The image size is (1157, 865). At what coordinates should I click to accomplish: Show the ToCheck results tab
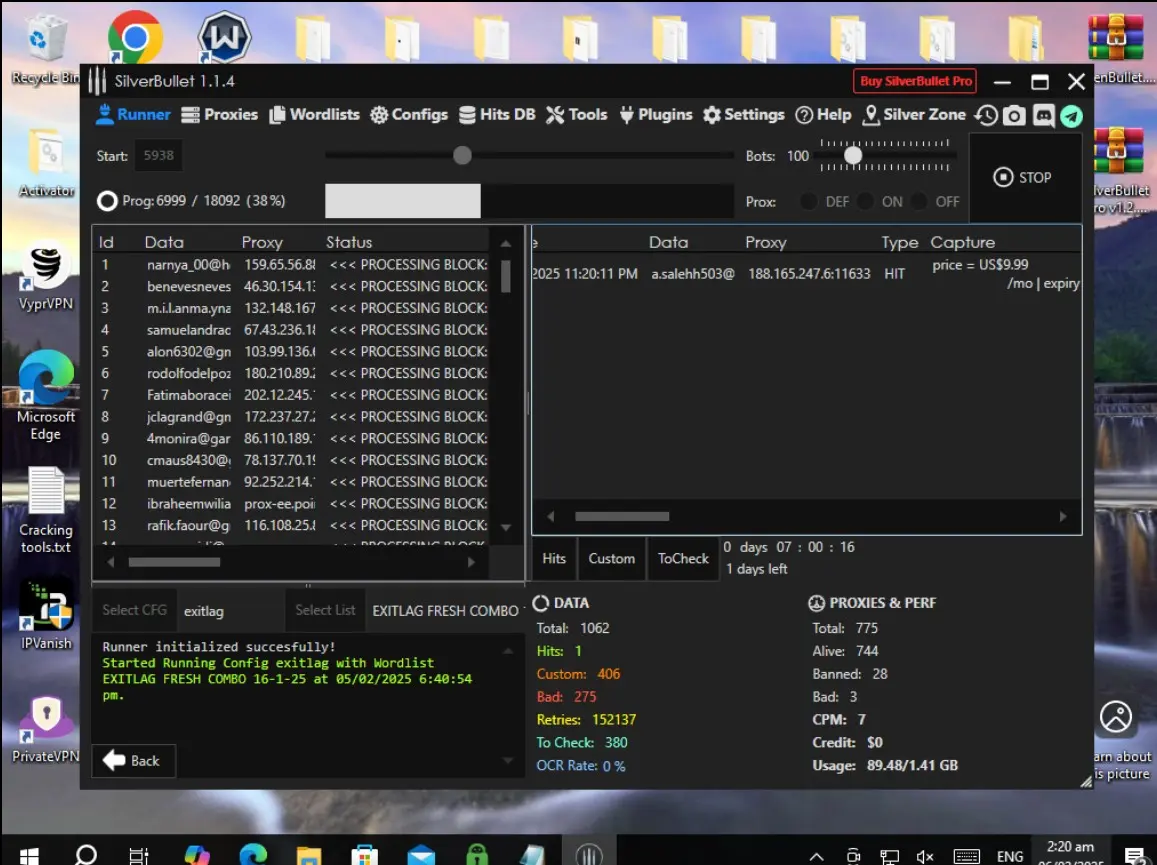pos(683,559)
